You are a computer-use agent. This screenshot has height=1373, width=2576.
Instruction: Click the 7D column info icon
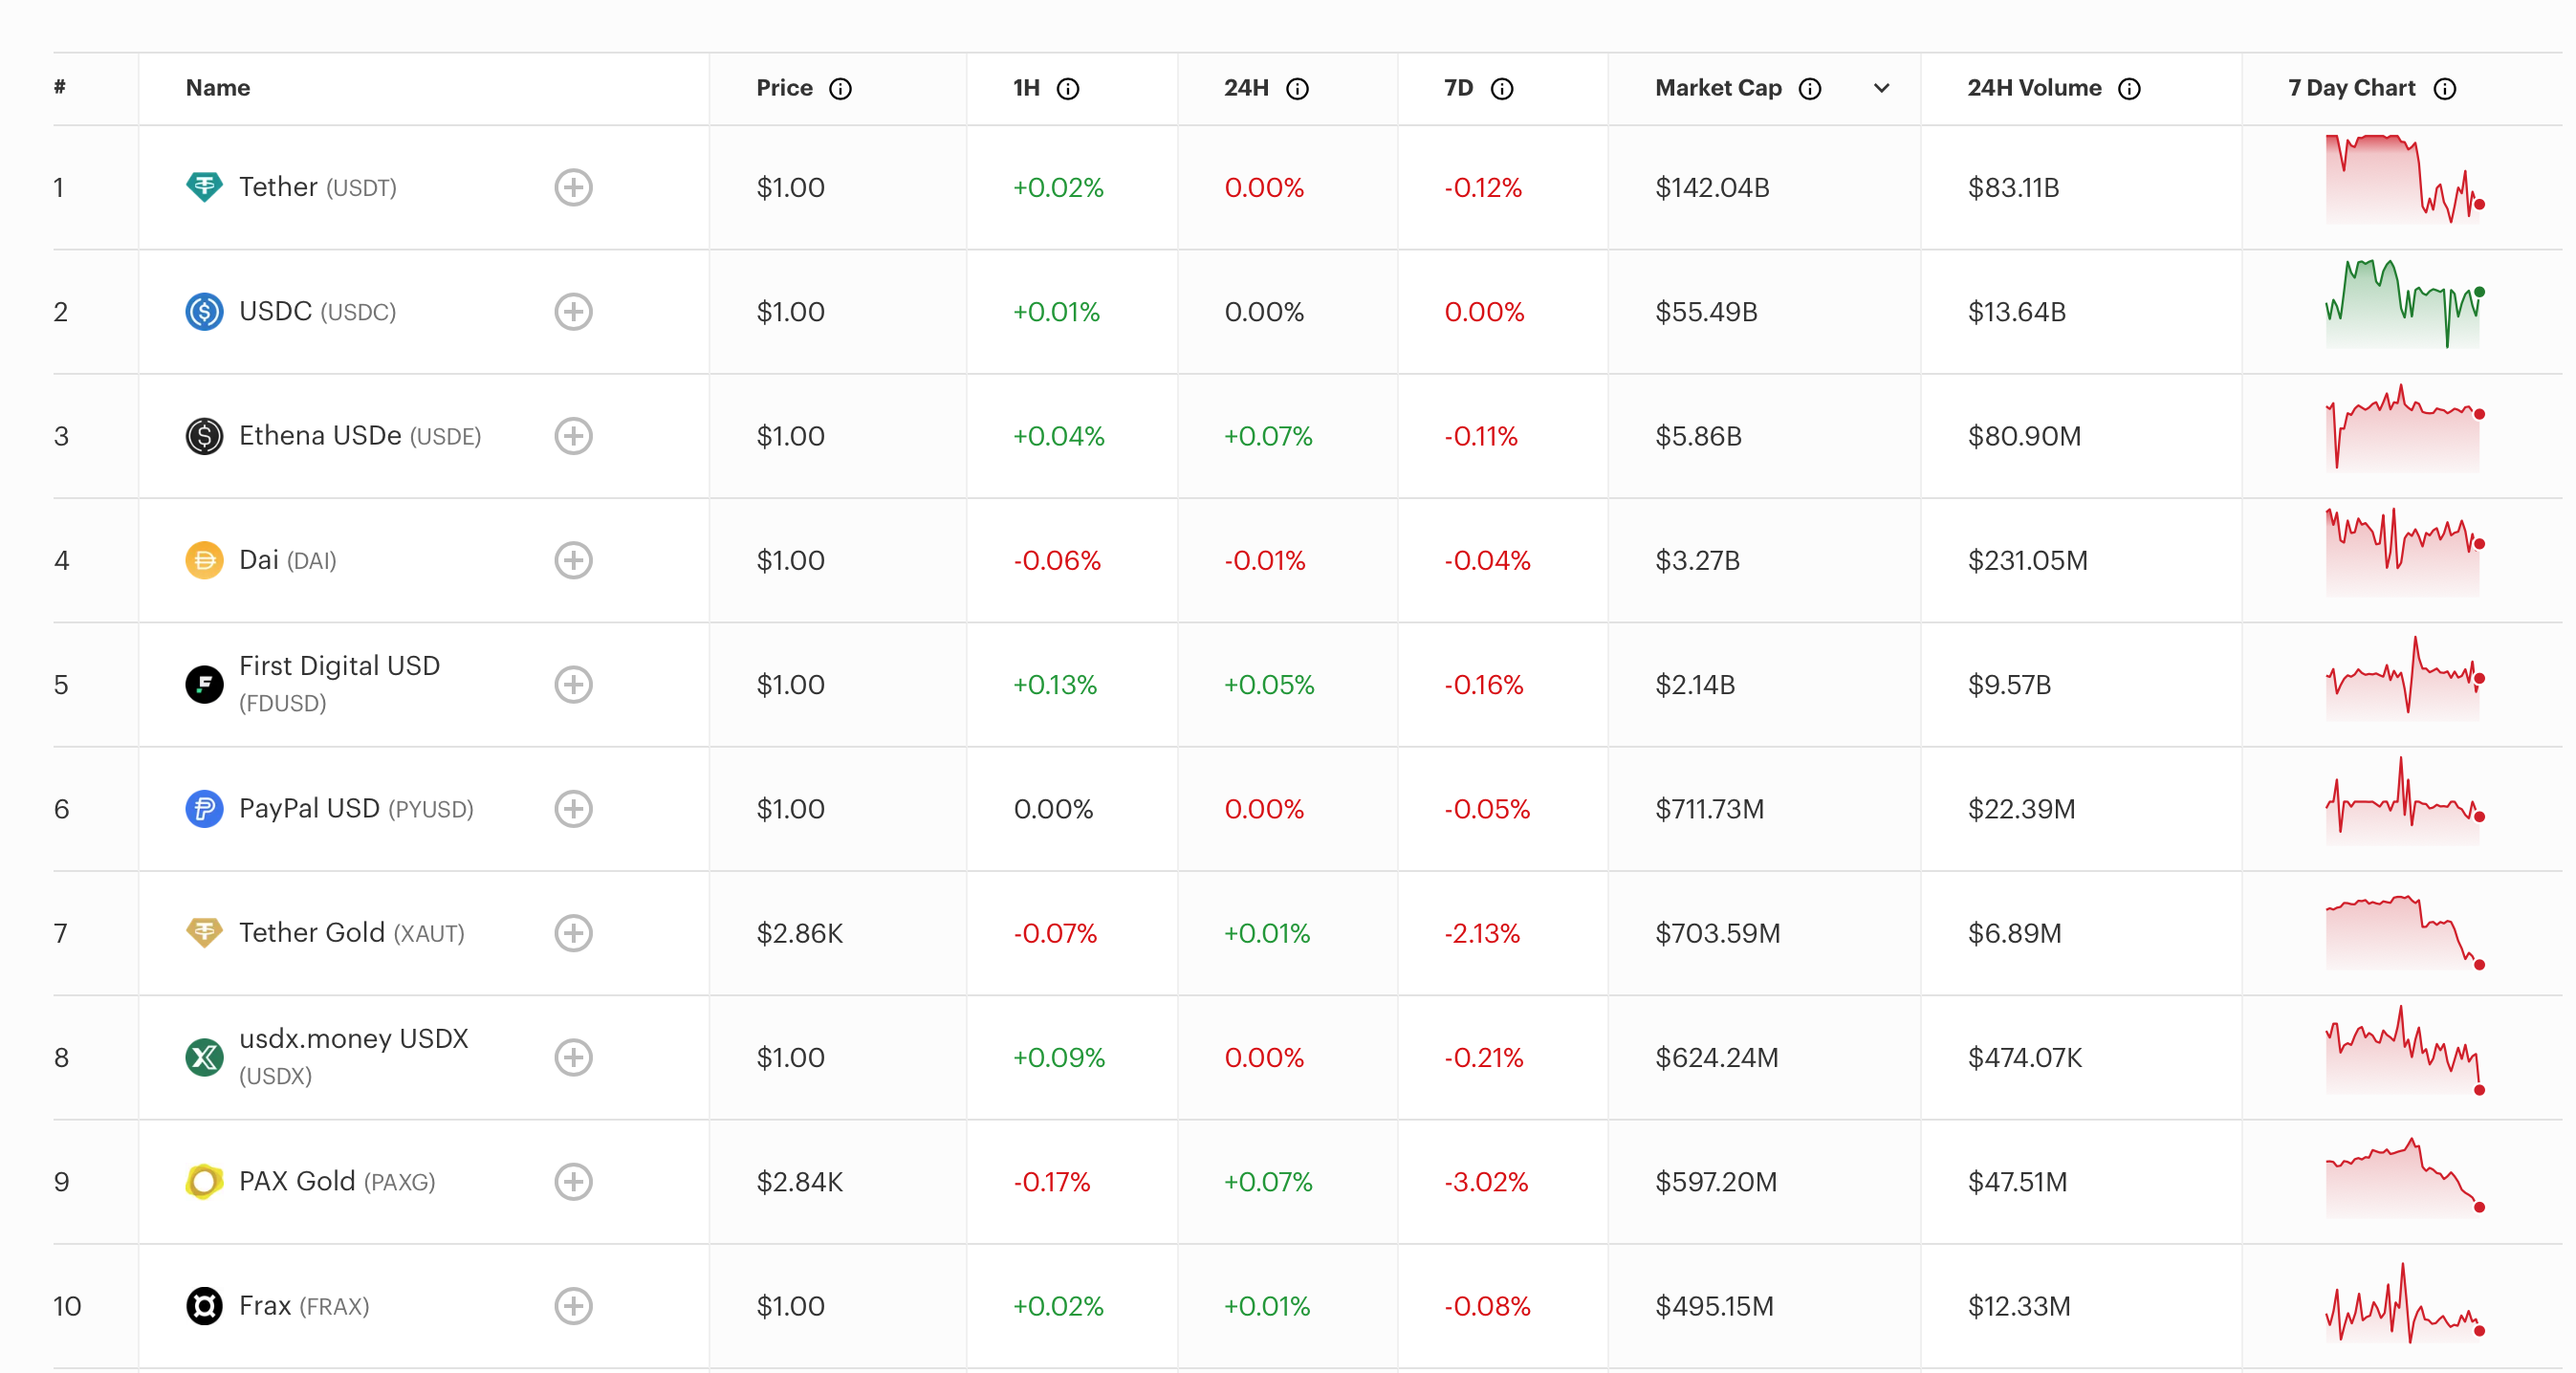1502,89
